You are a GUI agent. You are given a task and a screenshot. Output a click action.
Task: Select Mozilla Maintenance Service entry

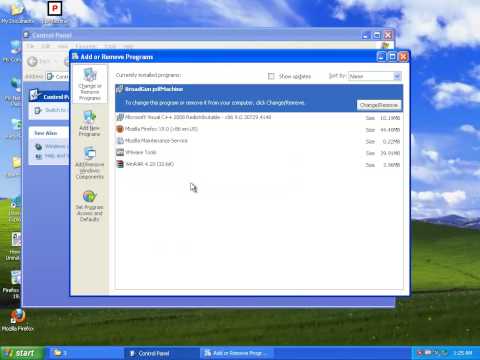259,141
